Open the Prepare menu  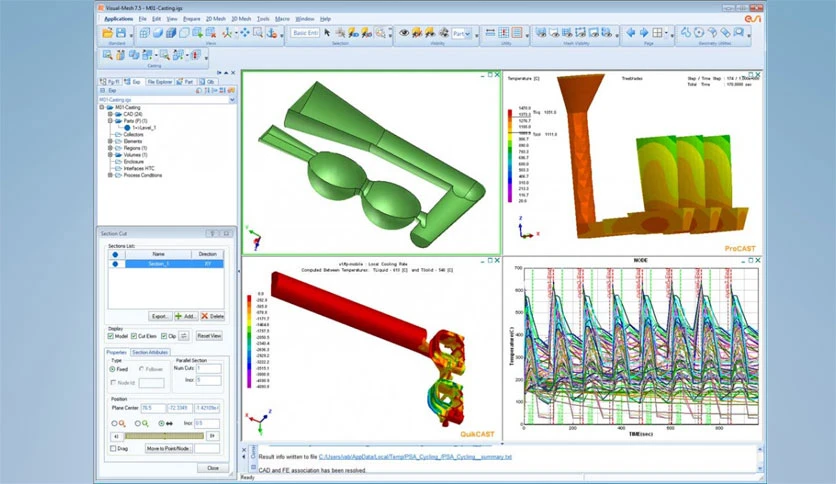coord(191,19)
